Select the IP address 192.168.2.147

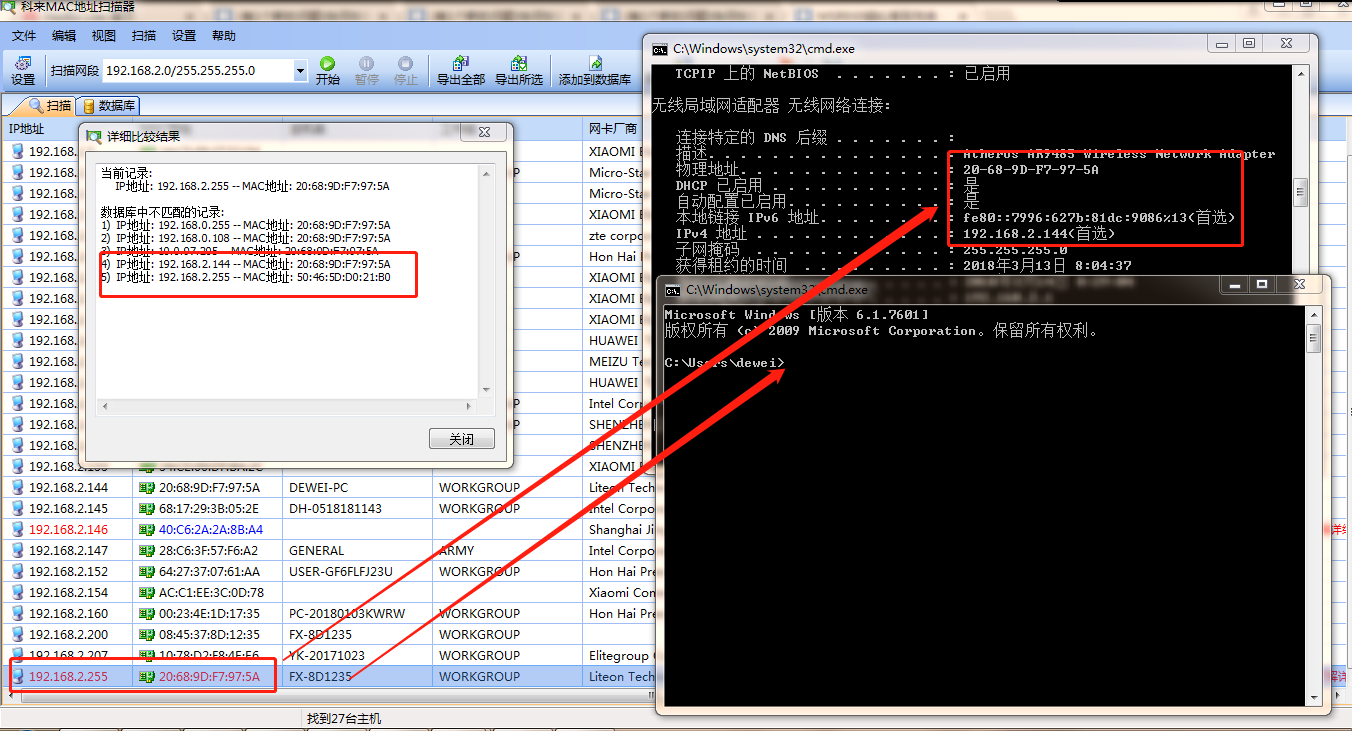click(x=68, y=551)
